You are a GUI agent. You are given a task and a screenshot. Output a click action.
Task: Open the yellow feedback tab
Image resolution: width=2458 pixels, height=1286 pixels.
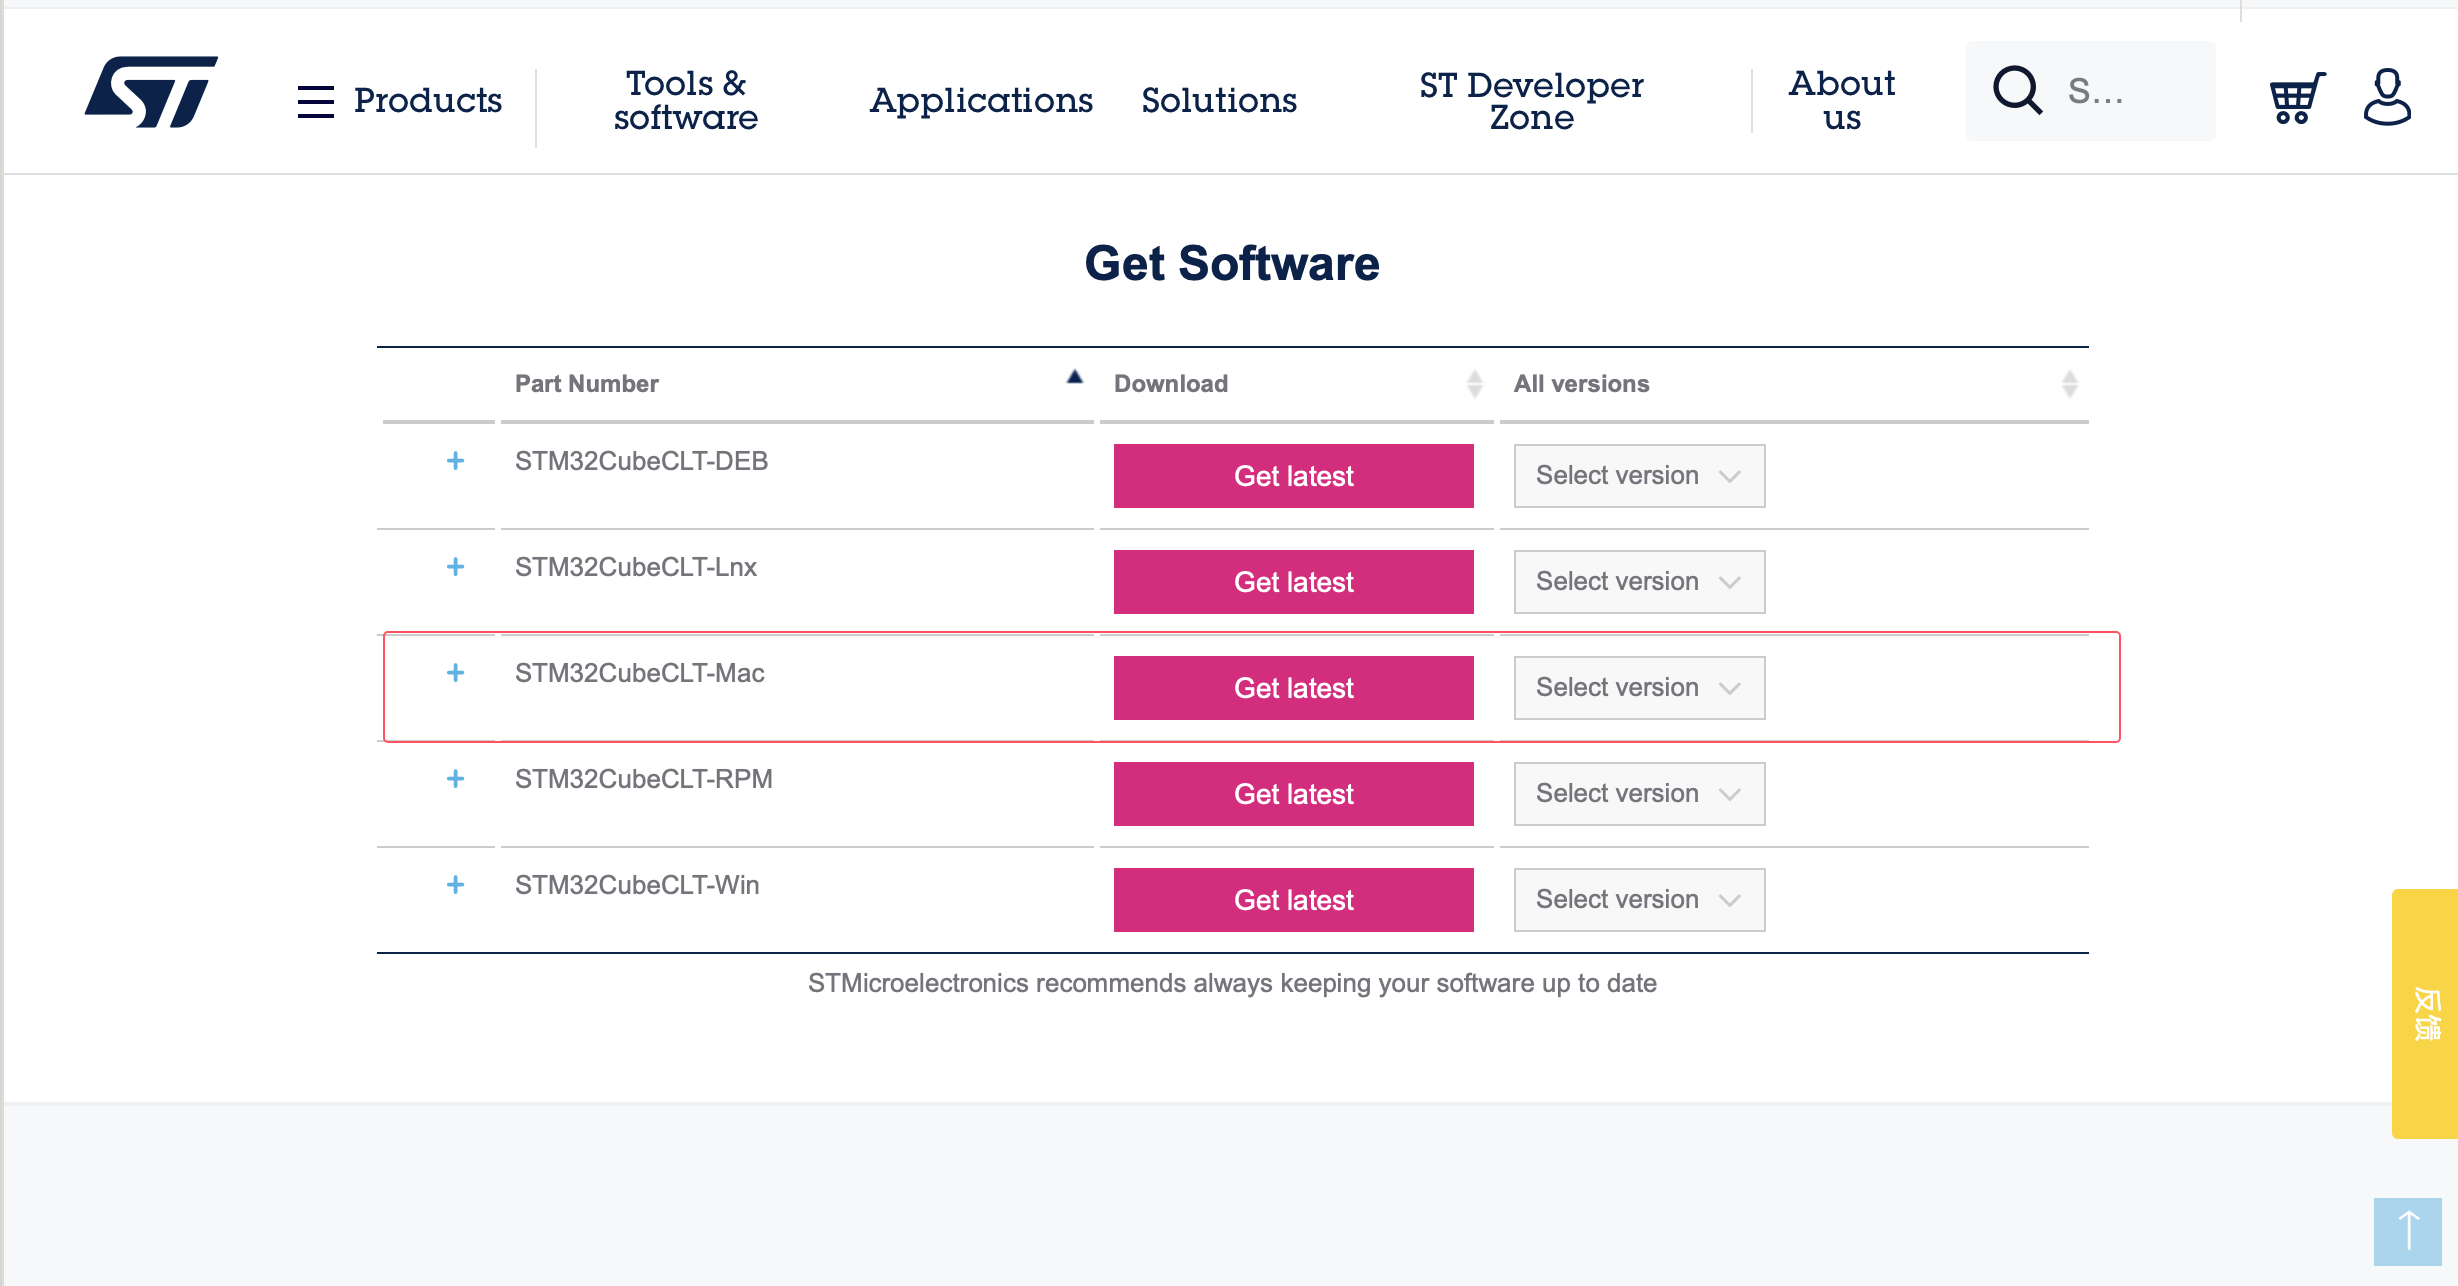click(2425, 1013)
